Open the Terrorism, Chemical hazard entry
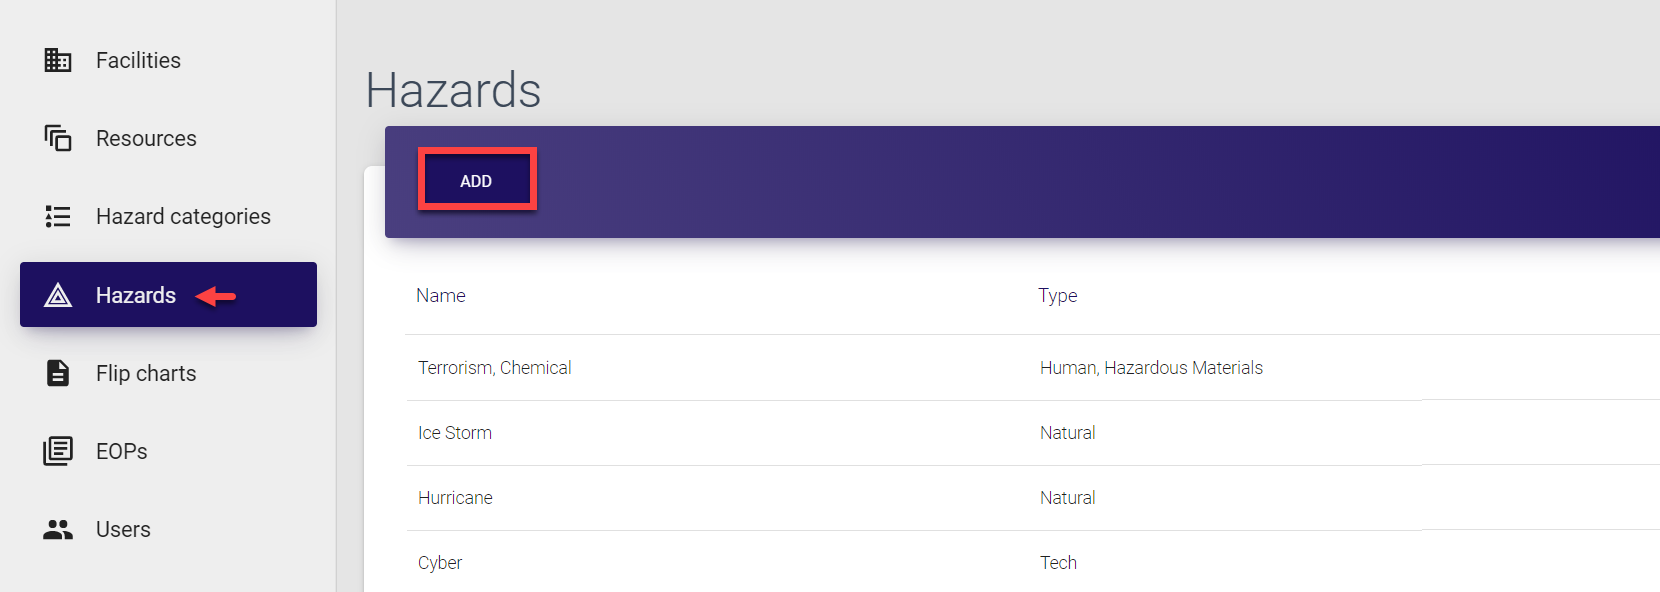Image resolution: width=1660 pixels, height=592 pixels. (x=494, y=368)
